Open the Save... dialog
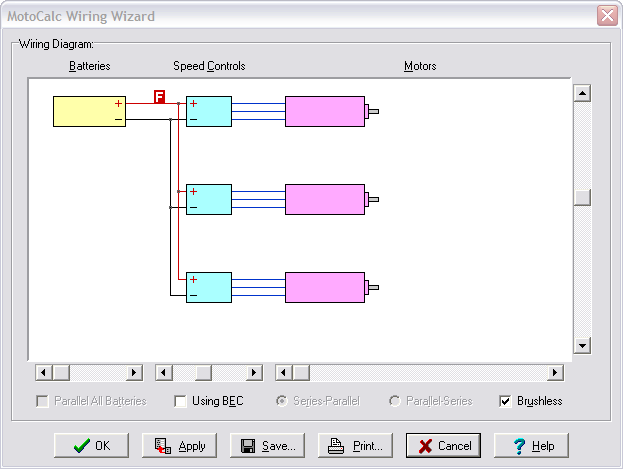The height and width of the screenshot is (469, 623). pyautogui.click(x=267, y=446)
